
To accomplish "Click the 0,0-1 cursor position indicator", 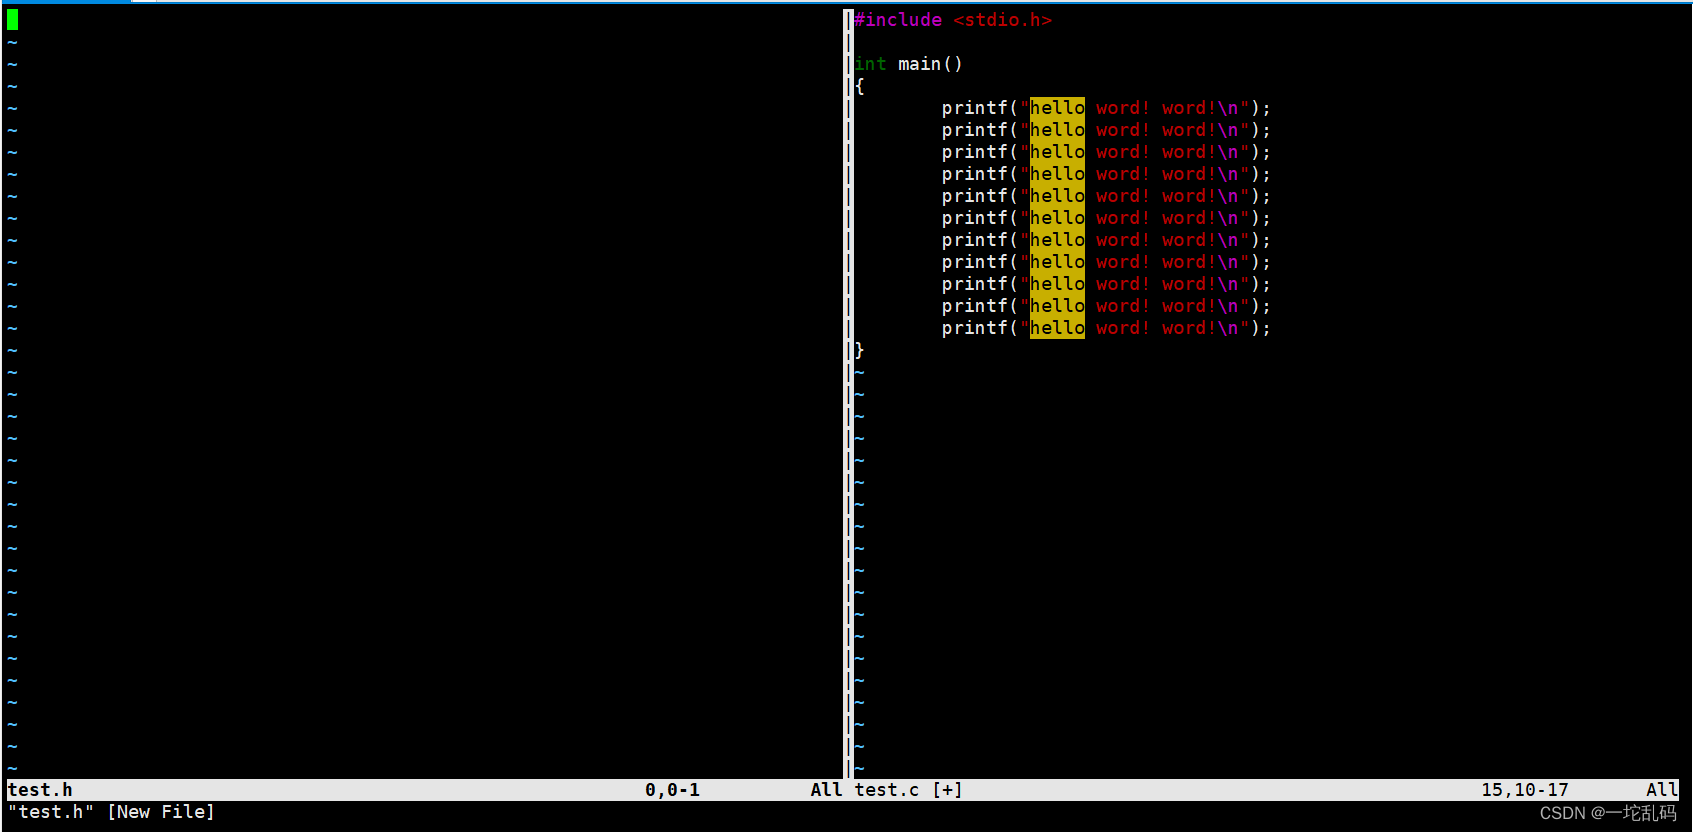I will click(672, 790).
